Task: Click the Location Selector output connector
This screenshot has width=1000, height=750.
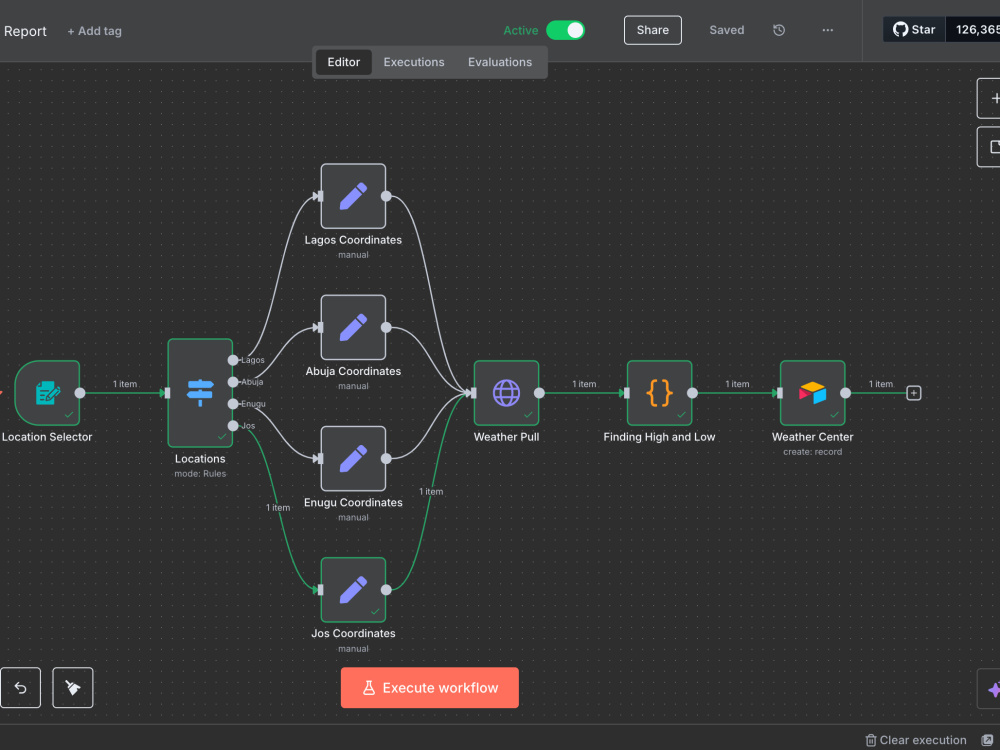Action: [x=80, y=393]
